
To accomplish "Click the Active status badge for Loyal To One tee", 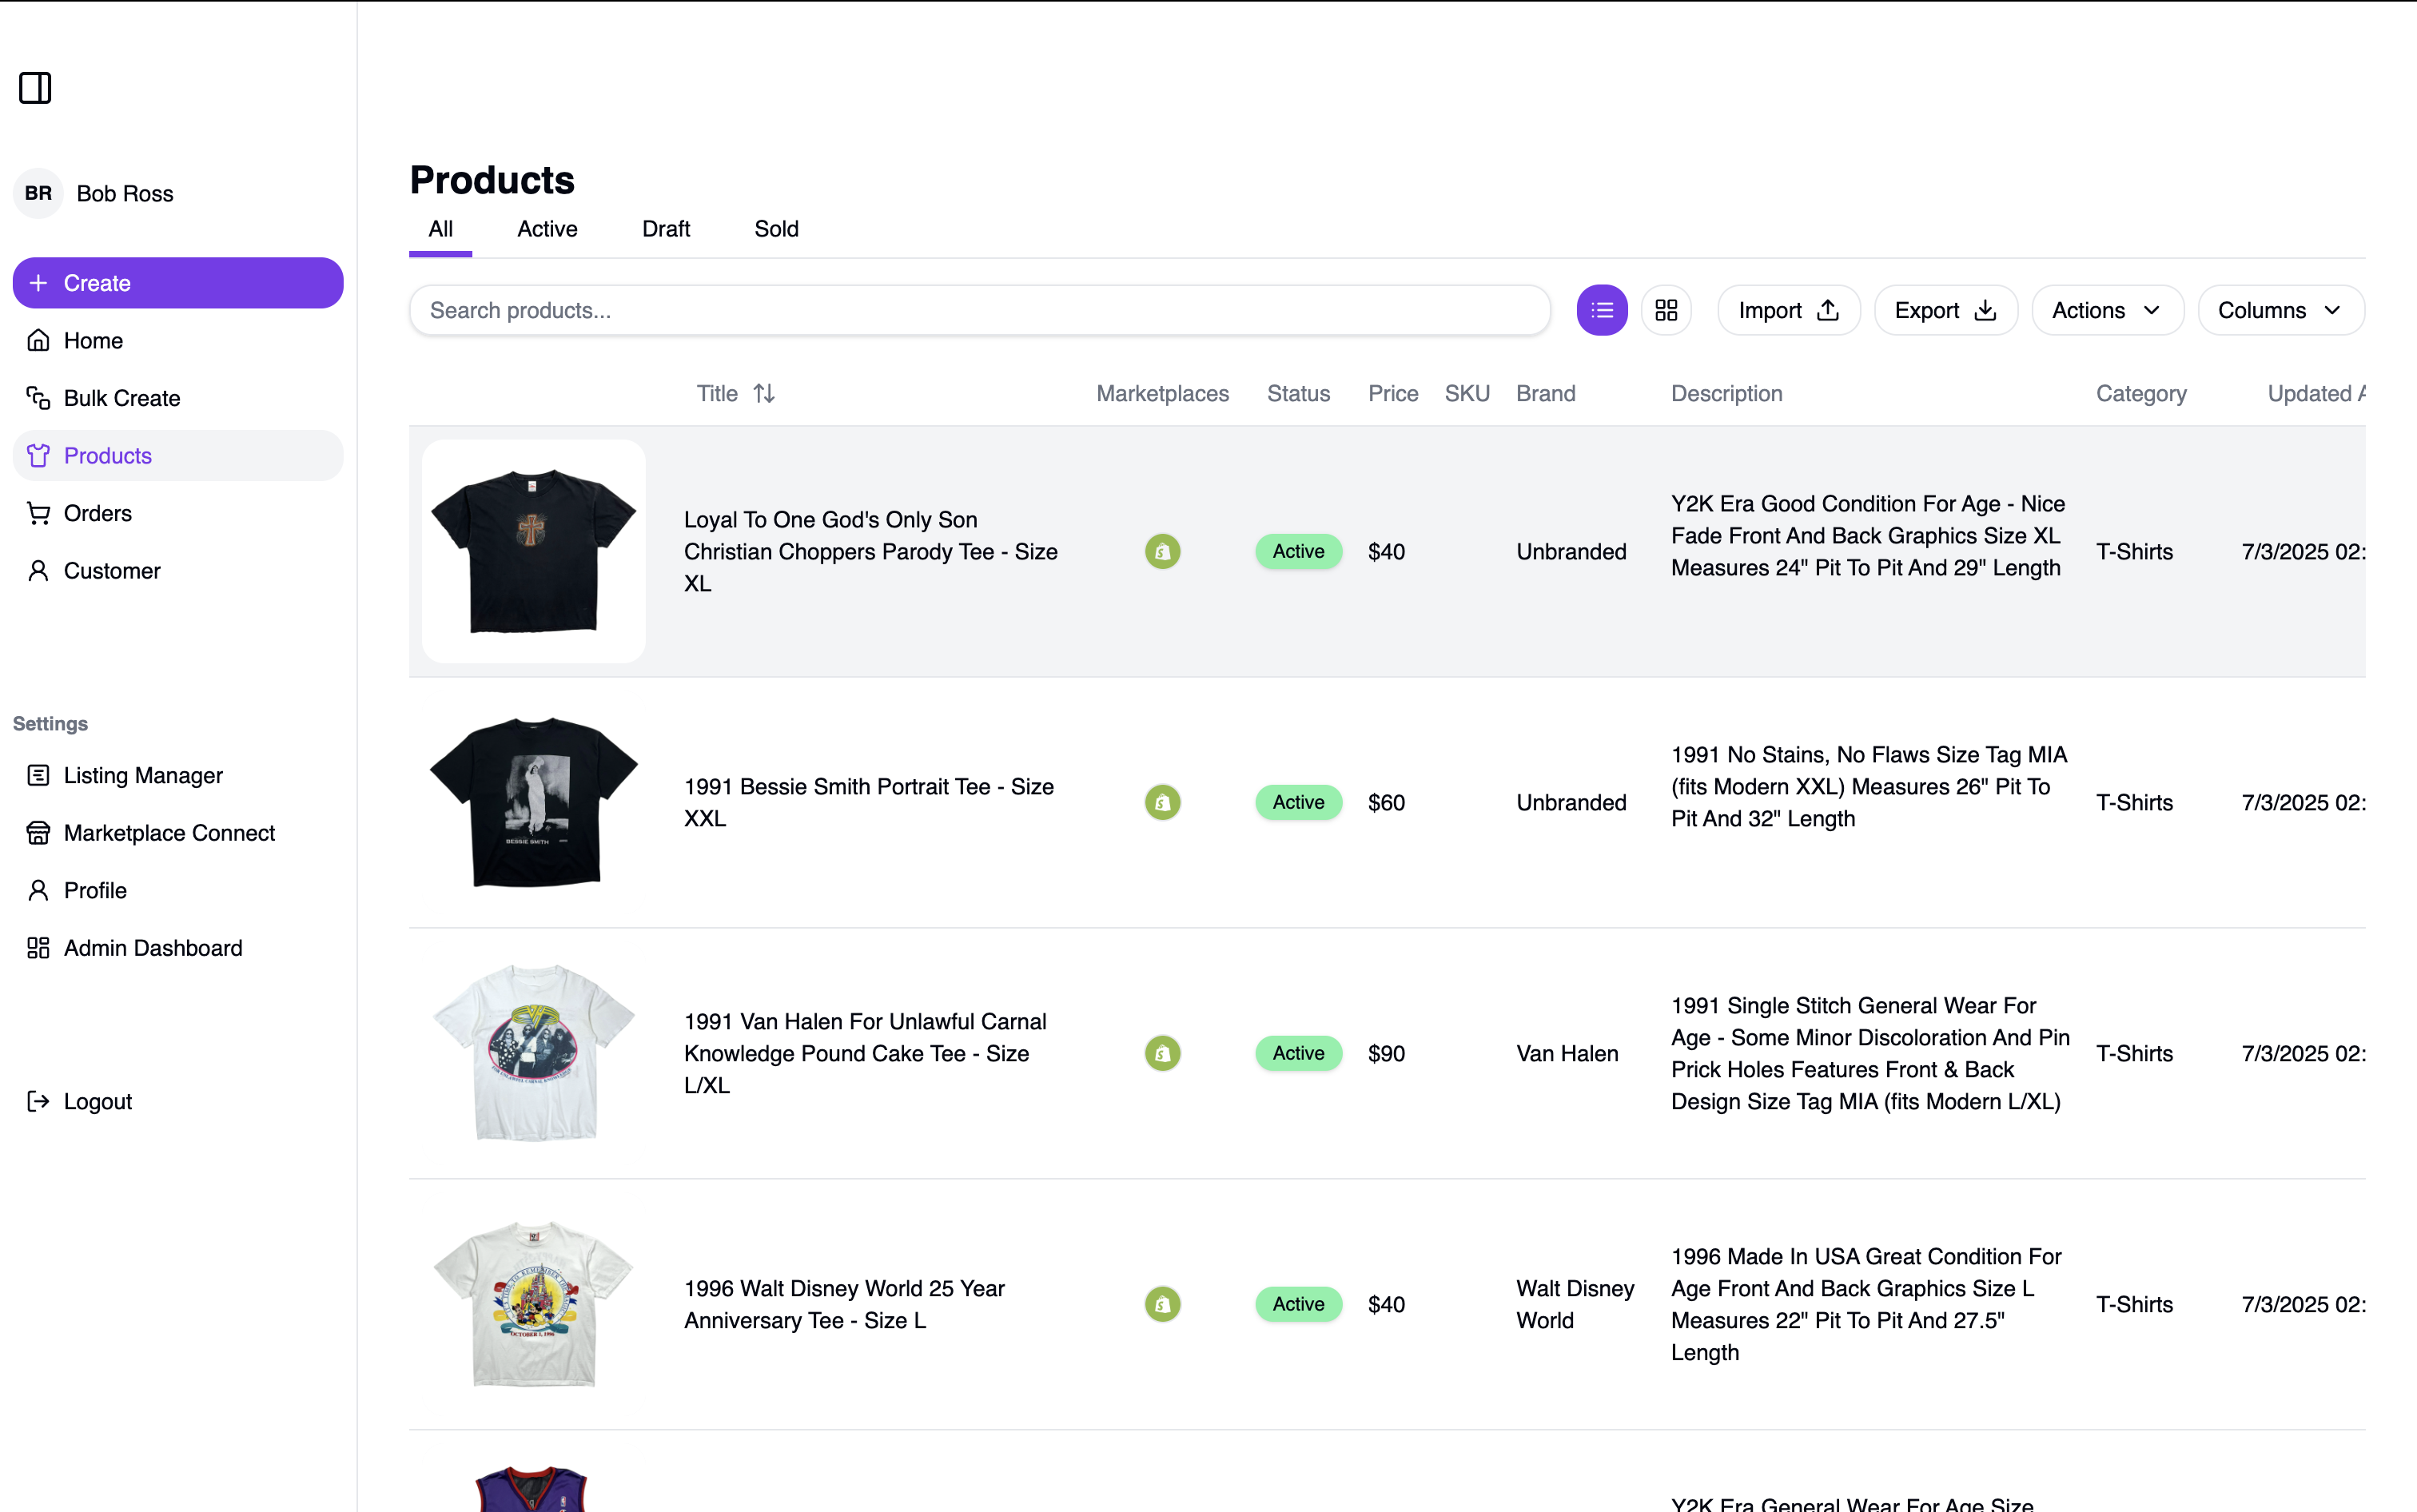I will tap(1298, 551).
